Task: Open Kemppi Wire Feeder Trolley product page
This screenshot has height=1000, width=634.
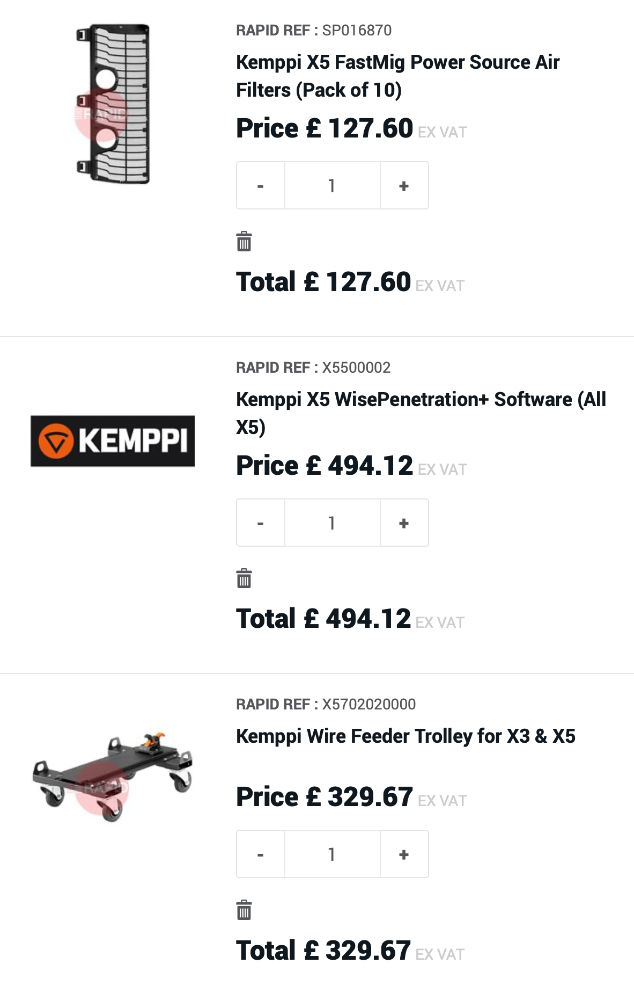Action: click(x=405, y=737)
